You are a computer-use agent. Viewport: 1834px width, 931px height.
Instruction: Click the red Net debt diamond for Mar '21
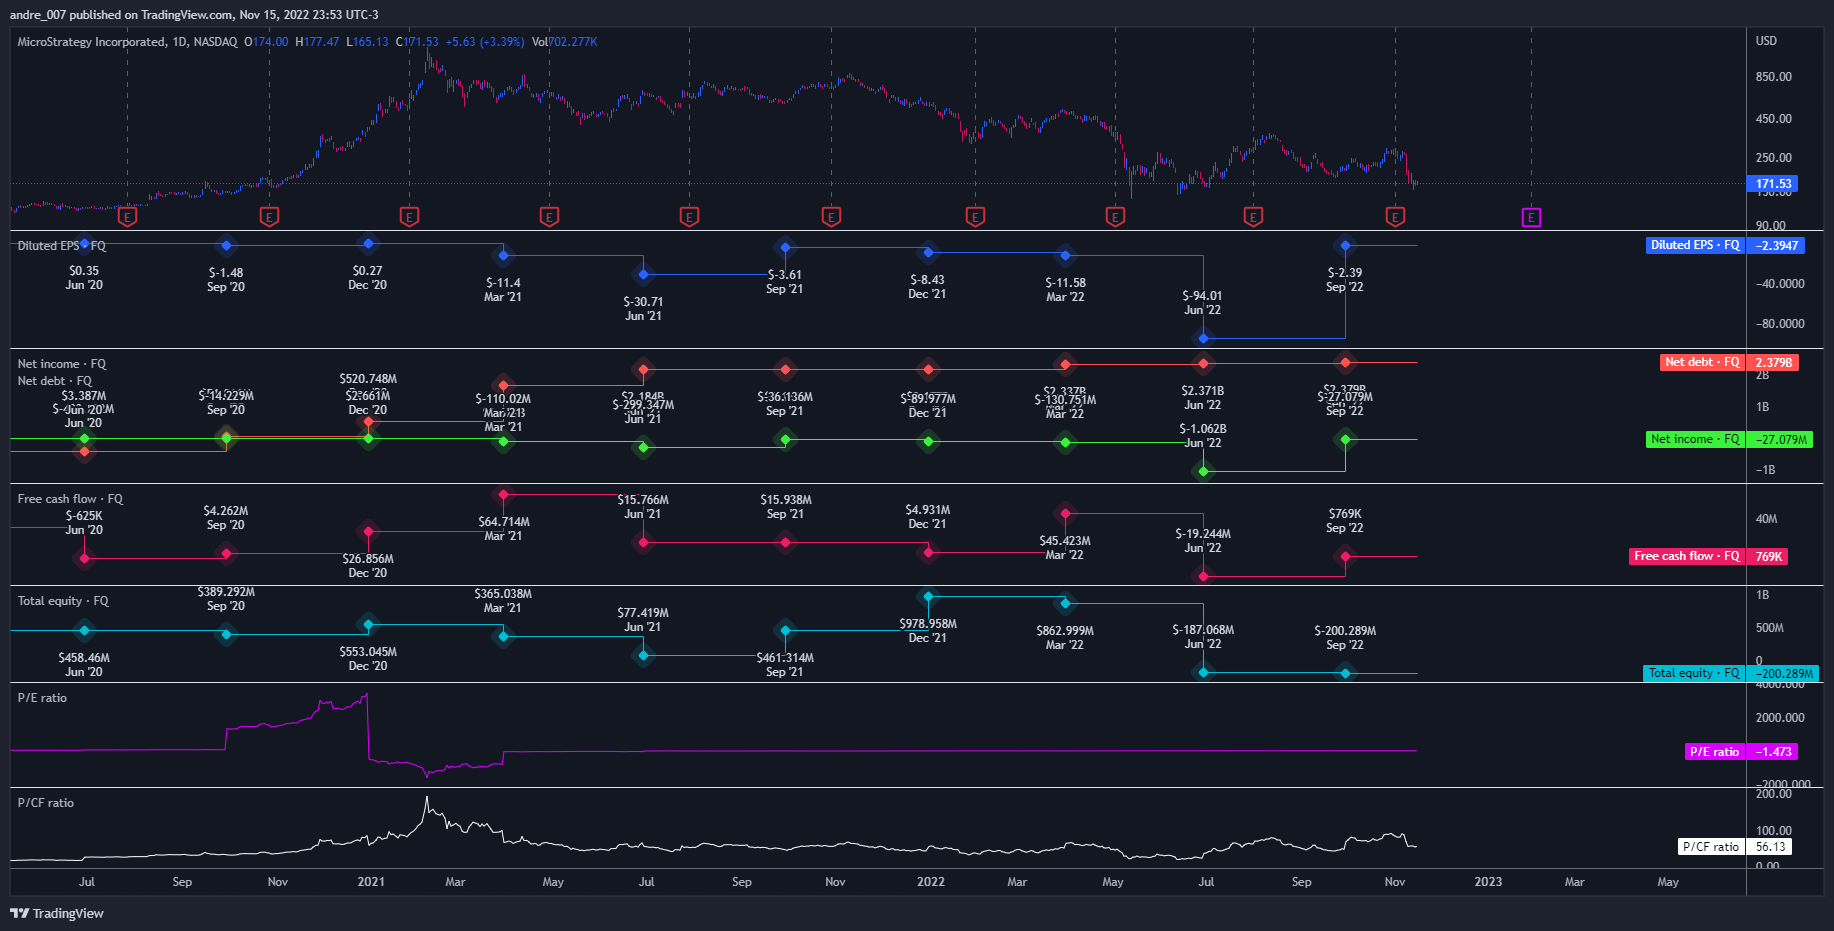pos(503,385)
